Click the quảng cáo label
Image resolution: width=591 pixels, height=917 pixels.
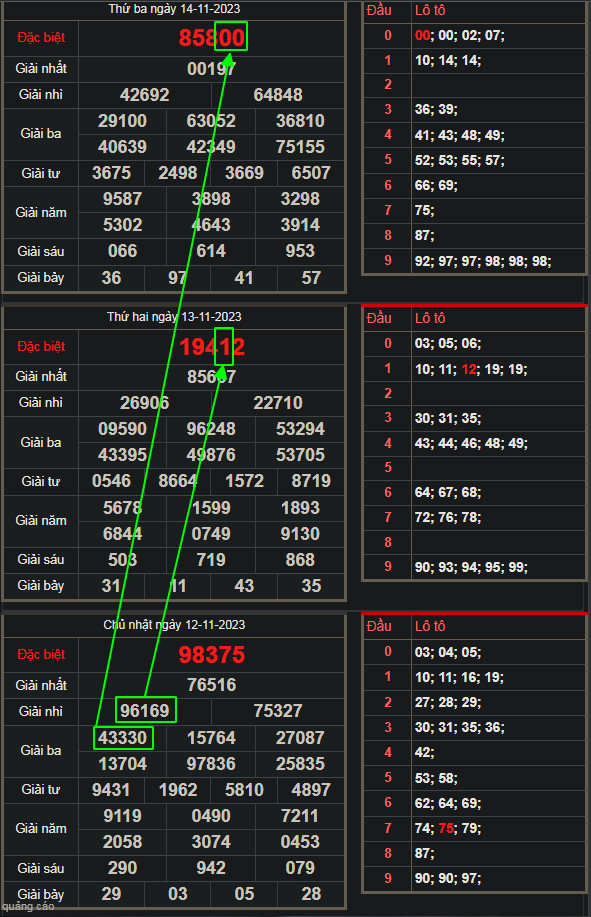pos(29,906)
